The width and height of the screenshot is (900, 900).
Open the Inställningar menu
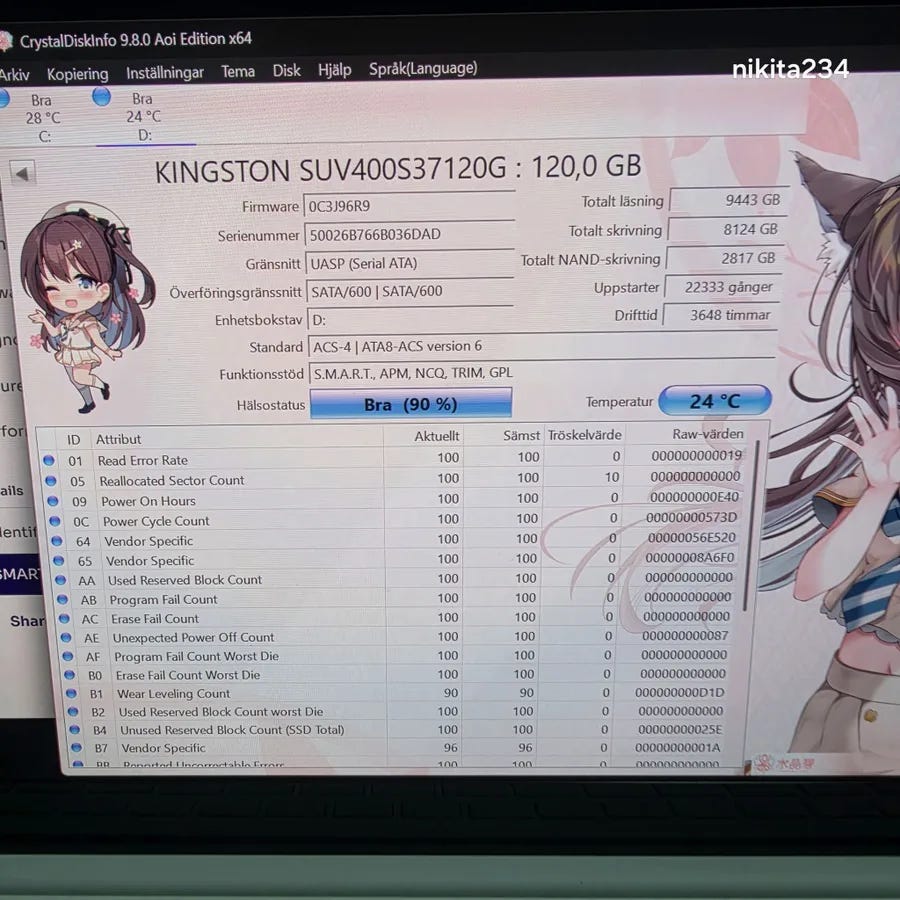165,73
